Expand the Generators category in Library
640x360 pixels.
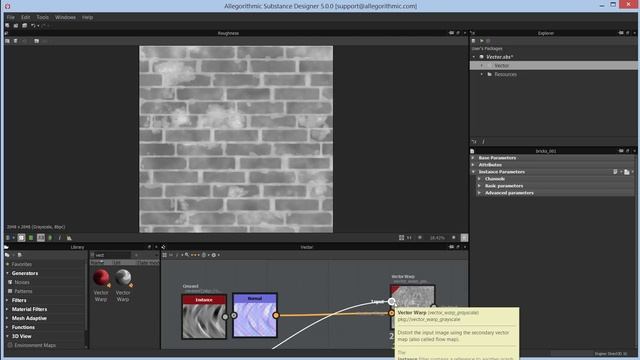click(x=7, y=273)
